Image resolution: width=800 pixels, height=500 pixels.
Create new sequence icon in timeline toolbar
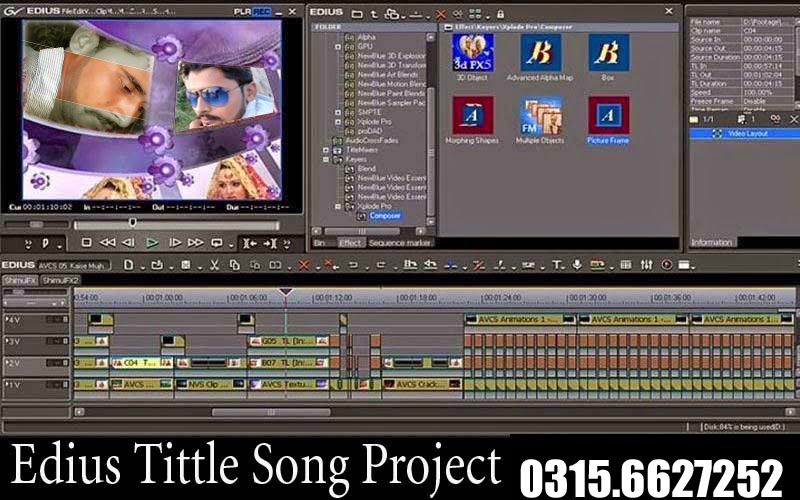point(129,265)
